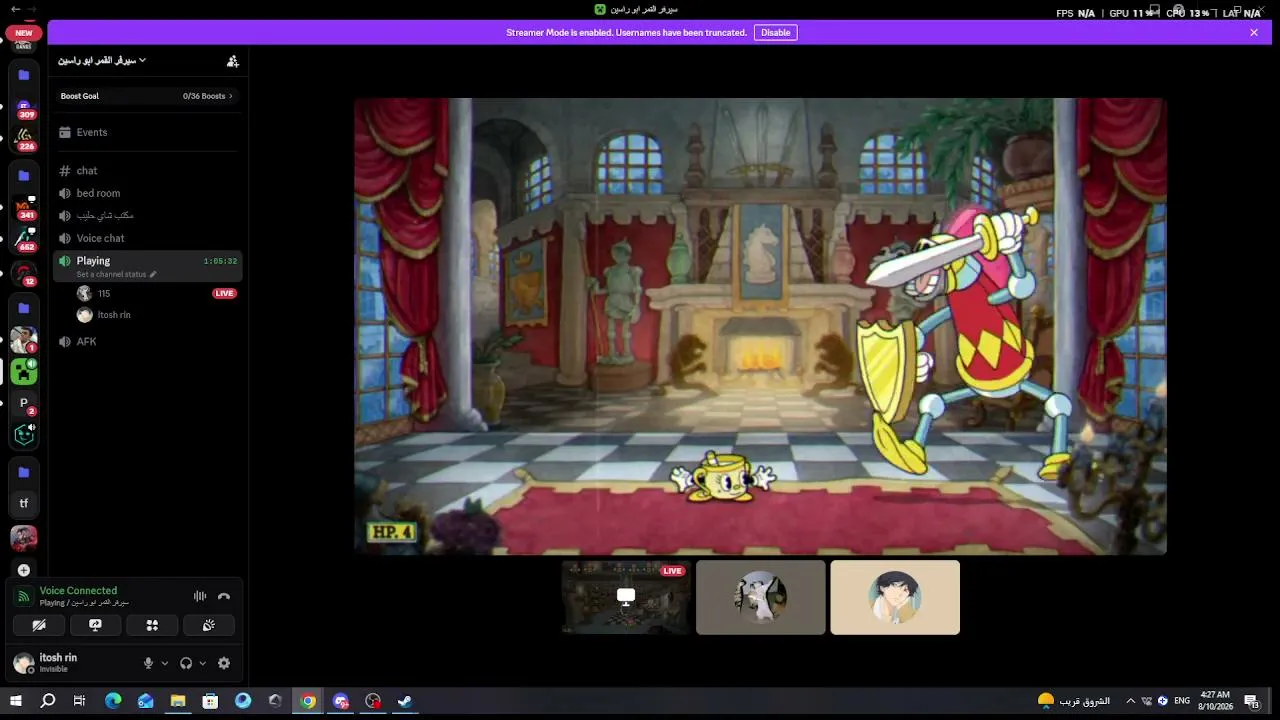Open the Events section
1280x720 pixels.
(x=147, y=132)
